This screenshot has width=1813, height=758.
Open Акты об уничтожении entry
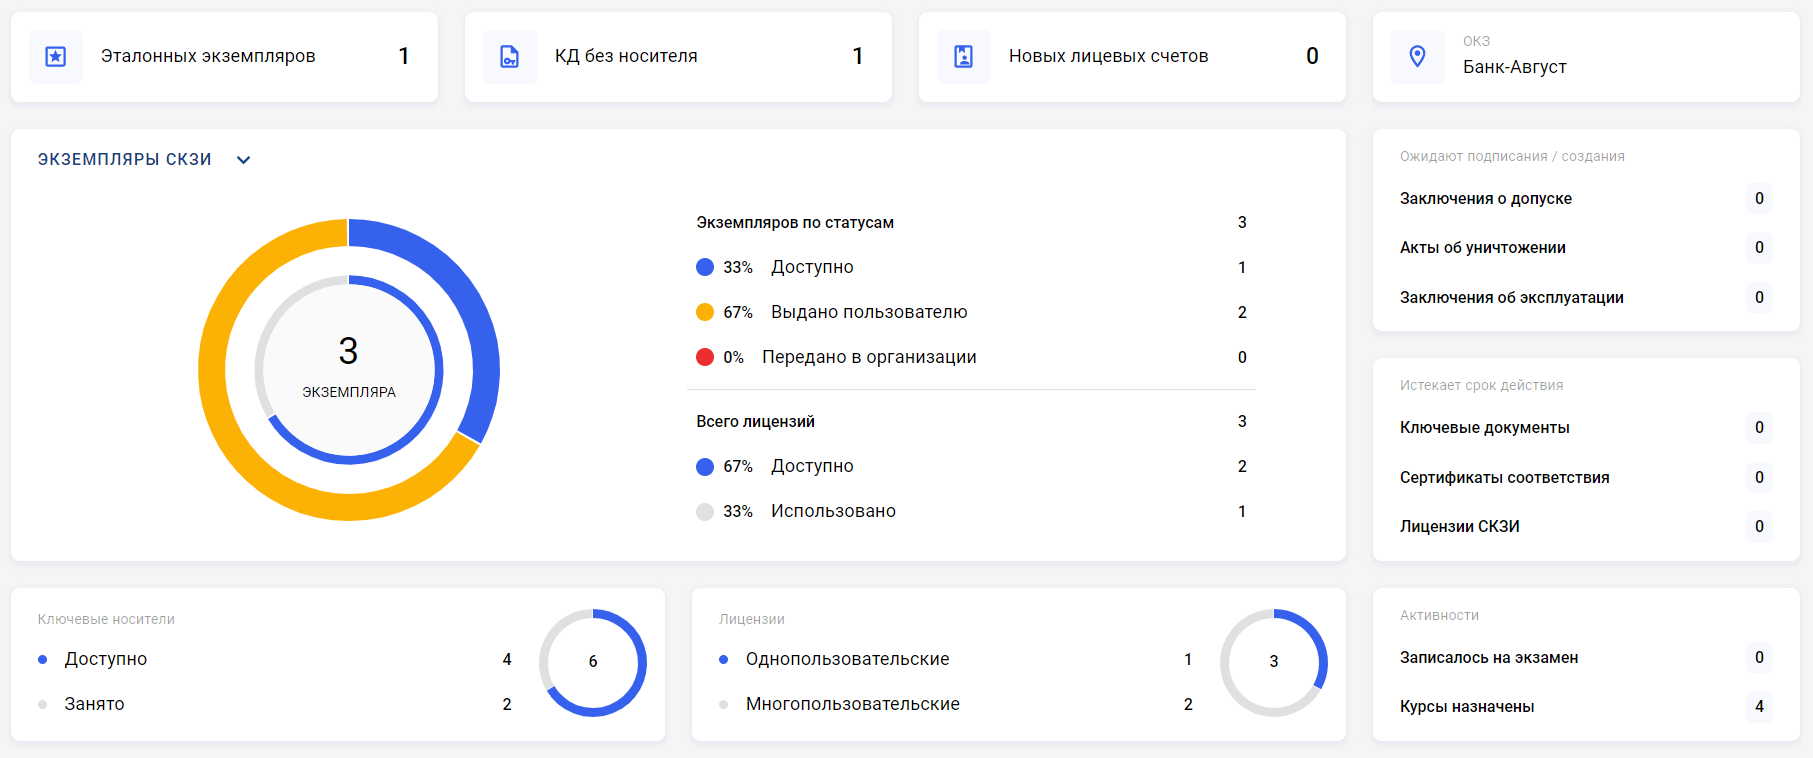pyautogui.click(x=1483, y=248)
